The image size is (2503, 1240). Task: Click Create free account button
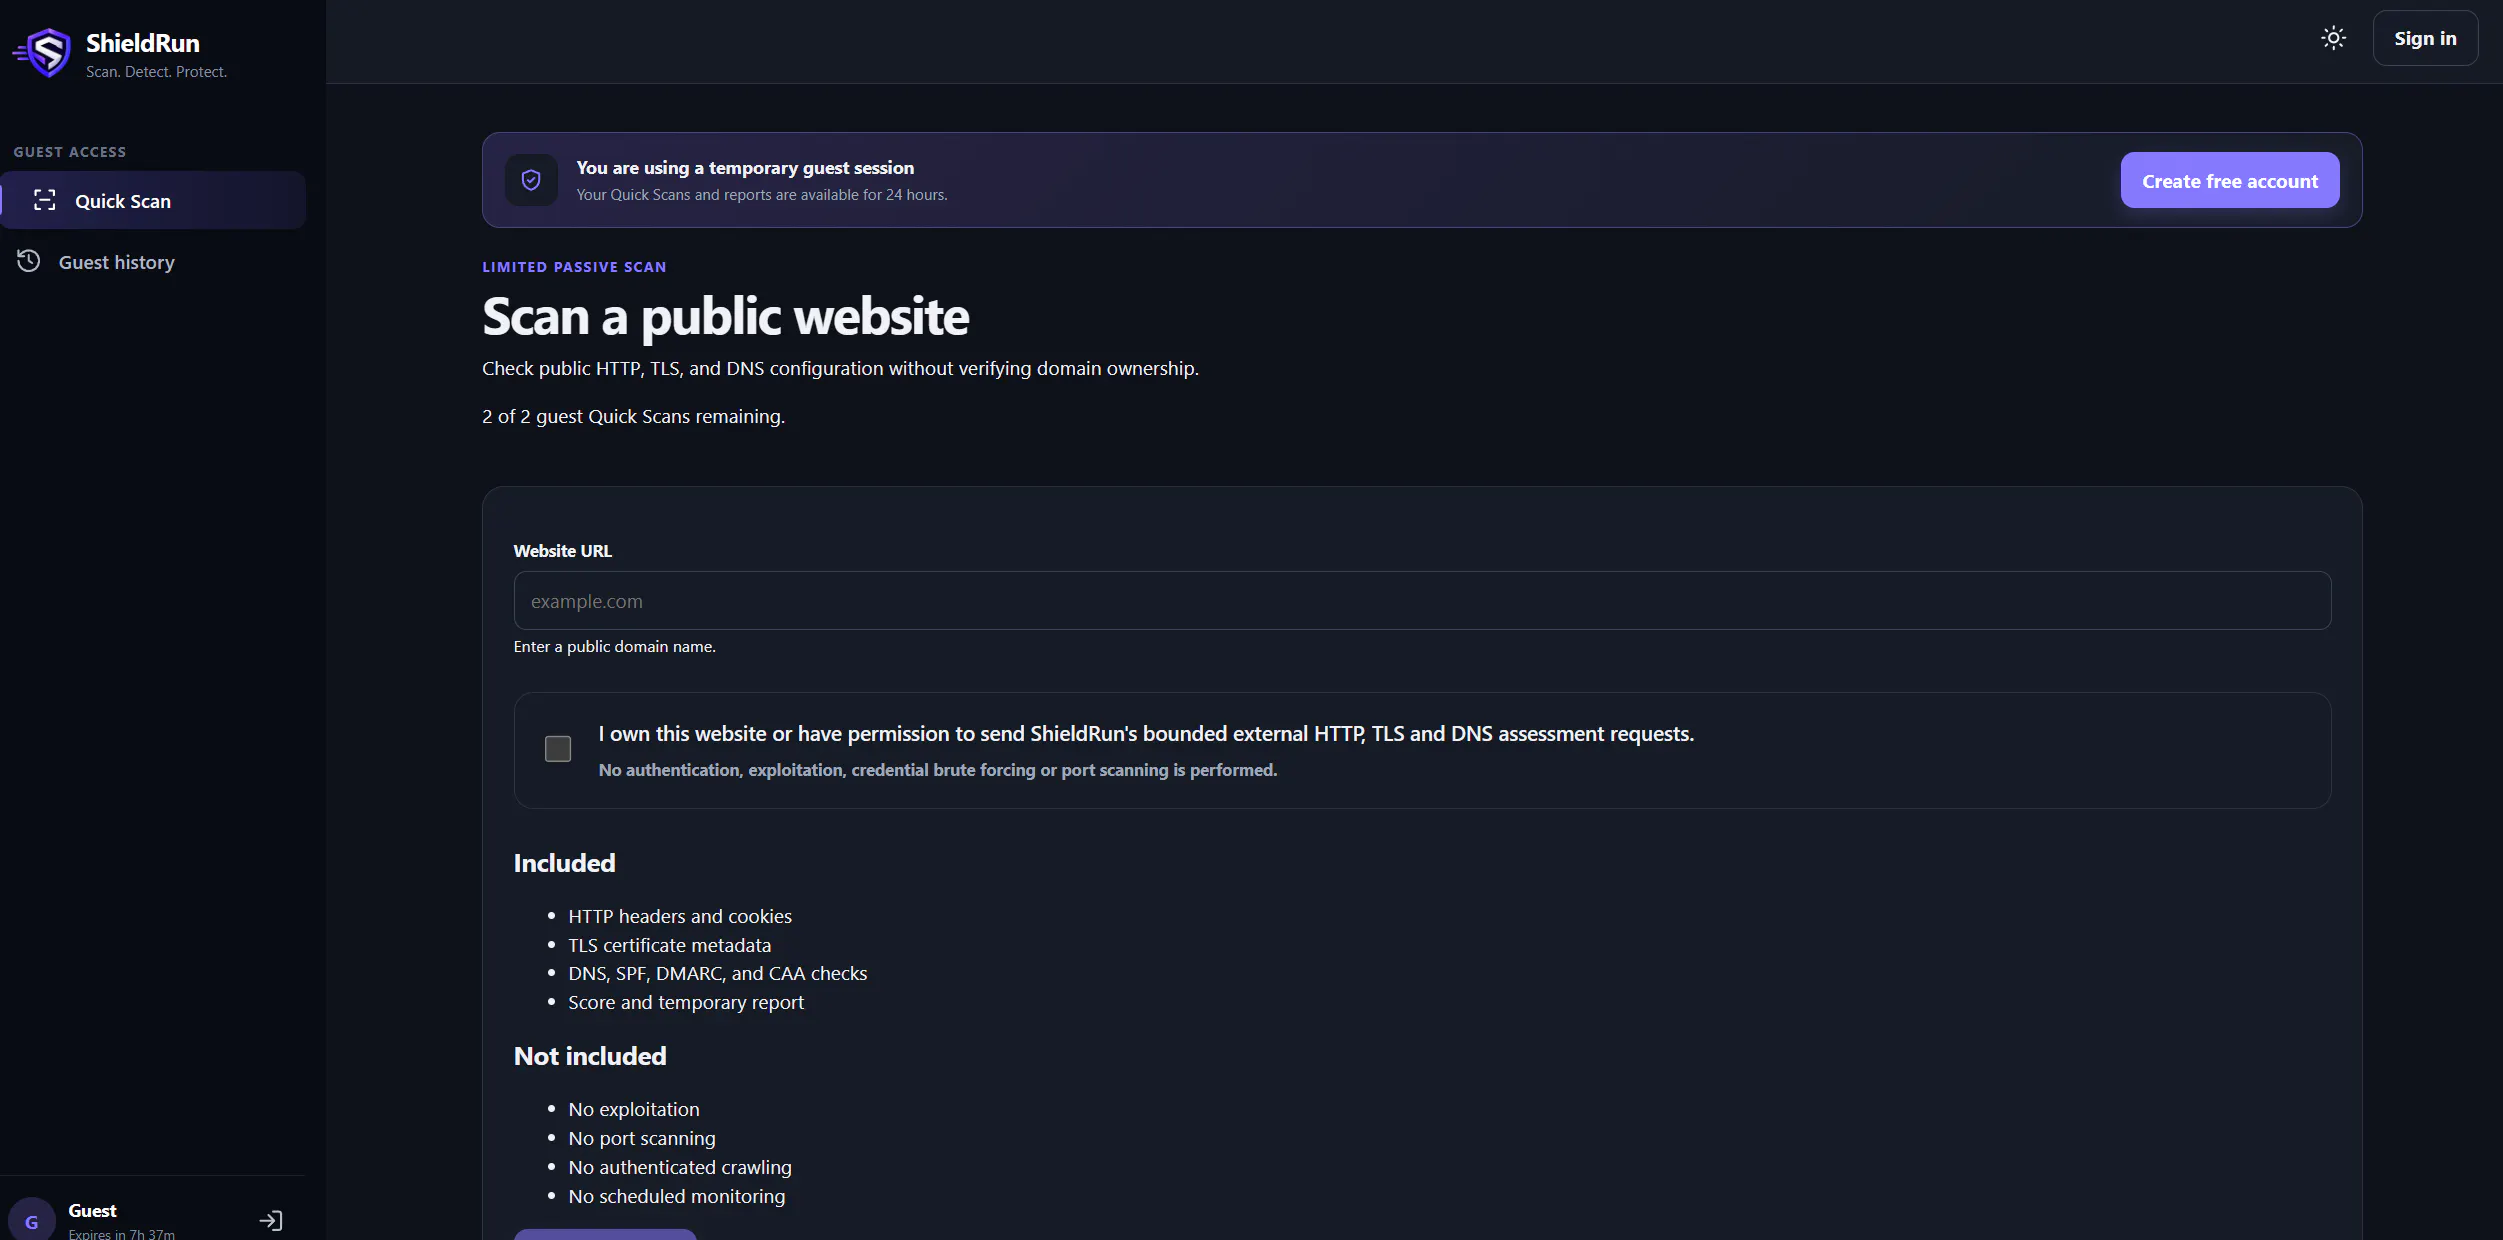2229,180
